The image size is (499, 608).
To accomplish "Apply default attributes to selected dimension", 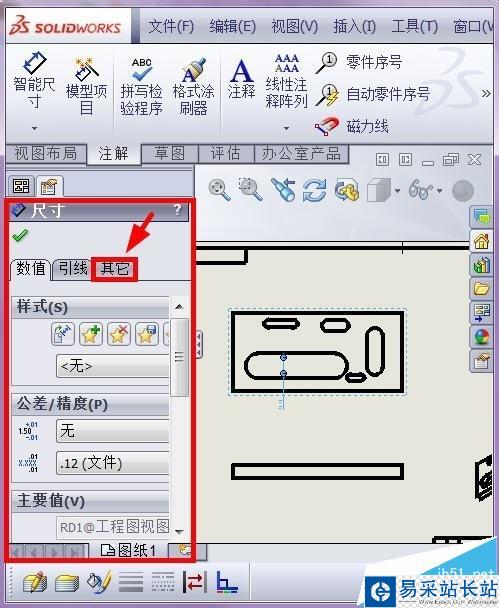I will (x=63, y=334).
